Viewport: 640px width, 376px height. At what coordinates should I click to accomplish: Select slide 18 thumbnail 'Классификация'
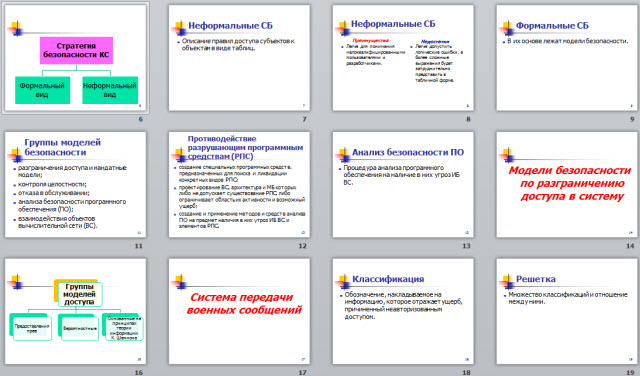pos(403,311)
